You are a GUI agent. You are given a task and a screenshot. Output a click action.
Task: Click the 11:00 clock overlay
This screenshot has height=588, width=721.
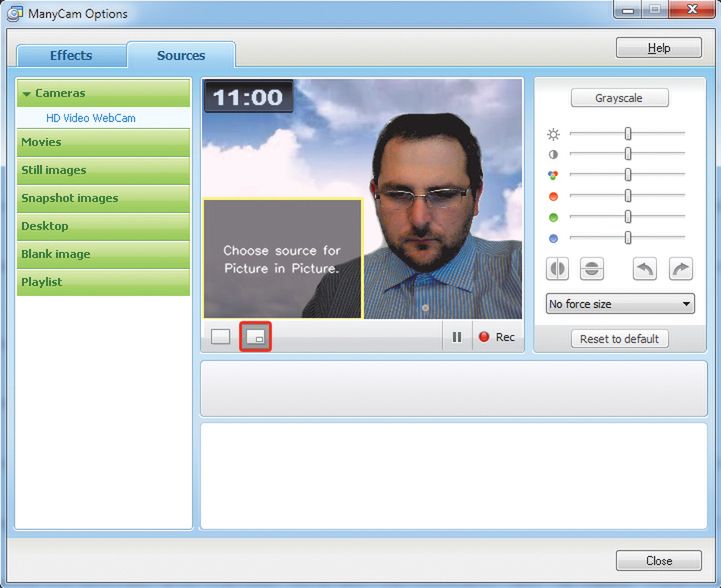pyautogui.click(x=248, y=97)
